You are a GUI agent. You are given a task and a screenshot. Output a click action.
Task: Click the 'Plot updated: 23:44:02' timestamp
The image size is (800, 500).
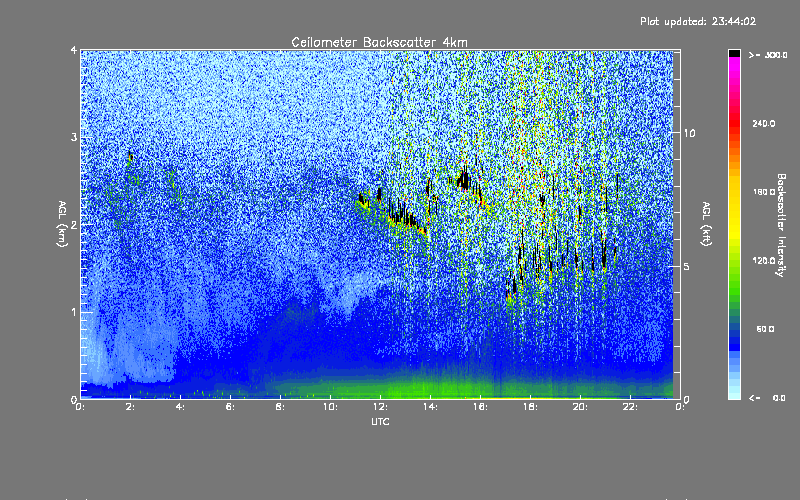coord(698,21)
